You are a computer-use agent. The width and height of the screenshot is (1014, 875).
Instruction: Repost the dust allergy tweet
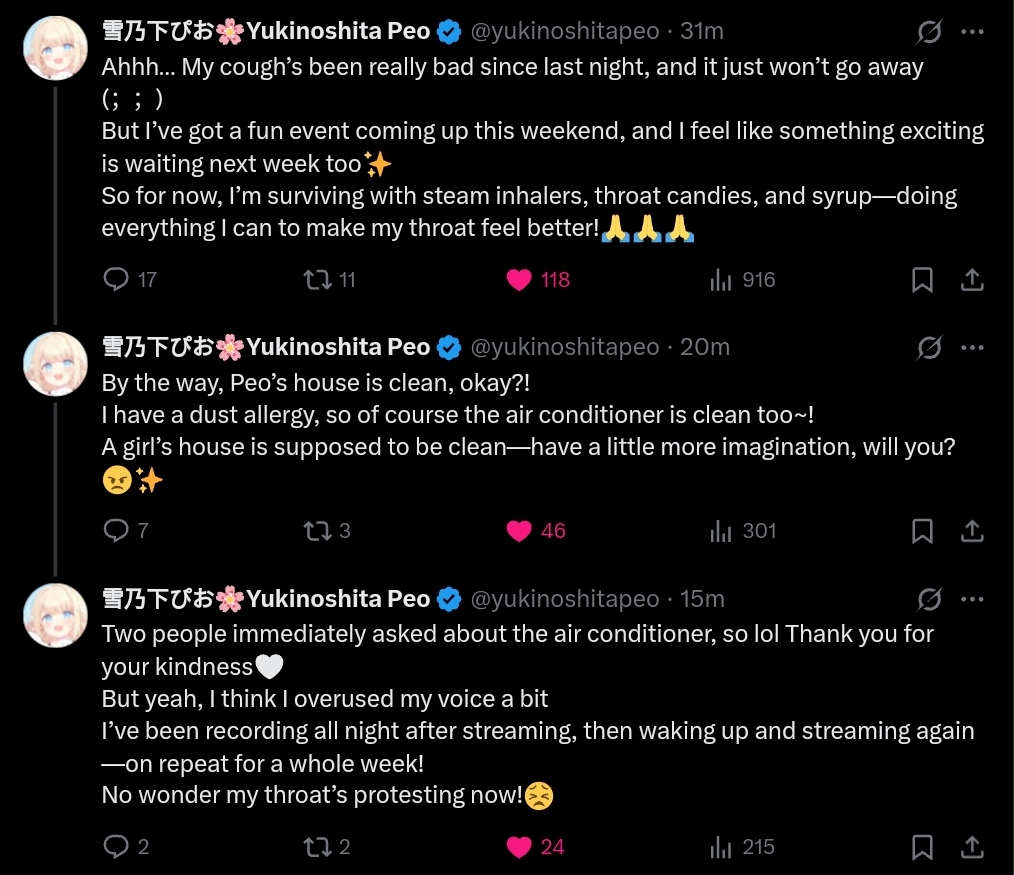coord(317,530)
